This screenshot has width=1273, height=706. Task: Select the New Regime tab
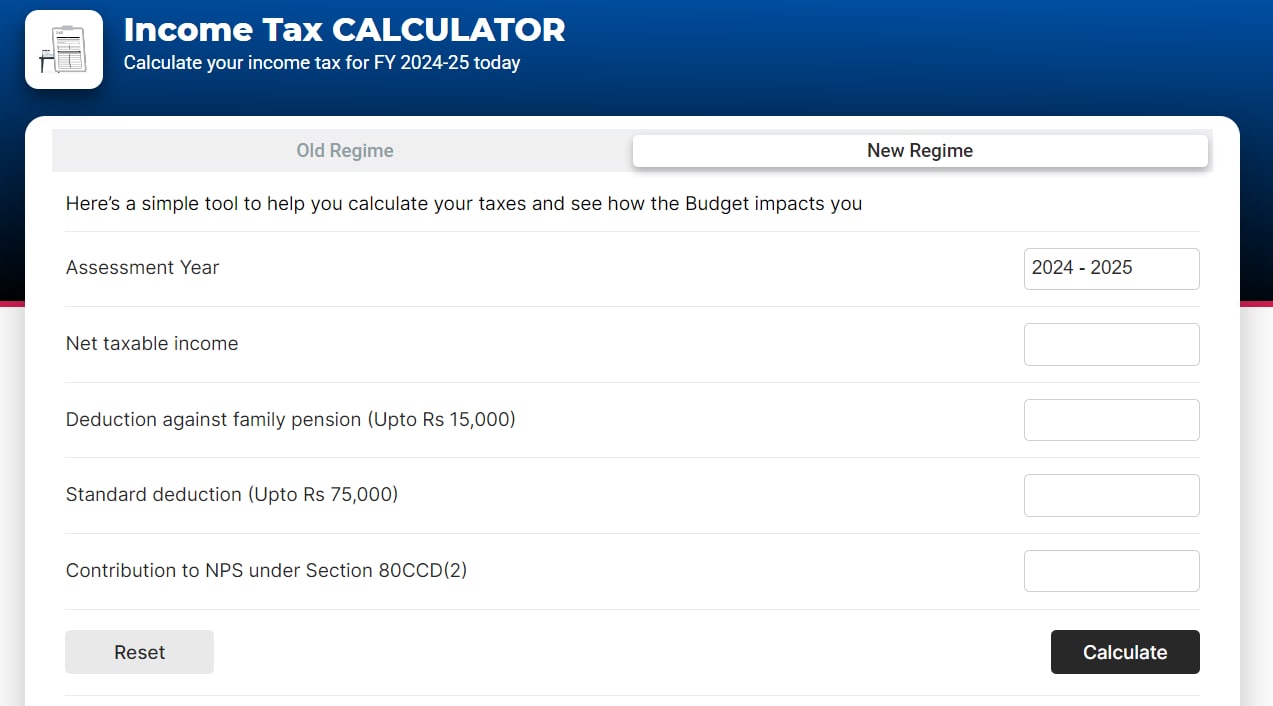click(919, 151)
